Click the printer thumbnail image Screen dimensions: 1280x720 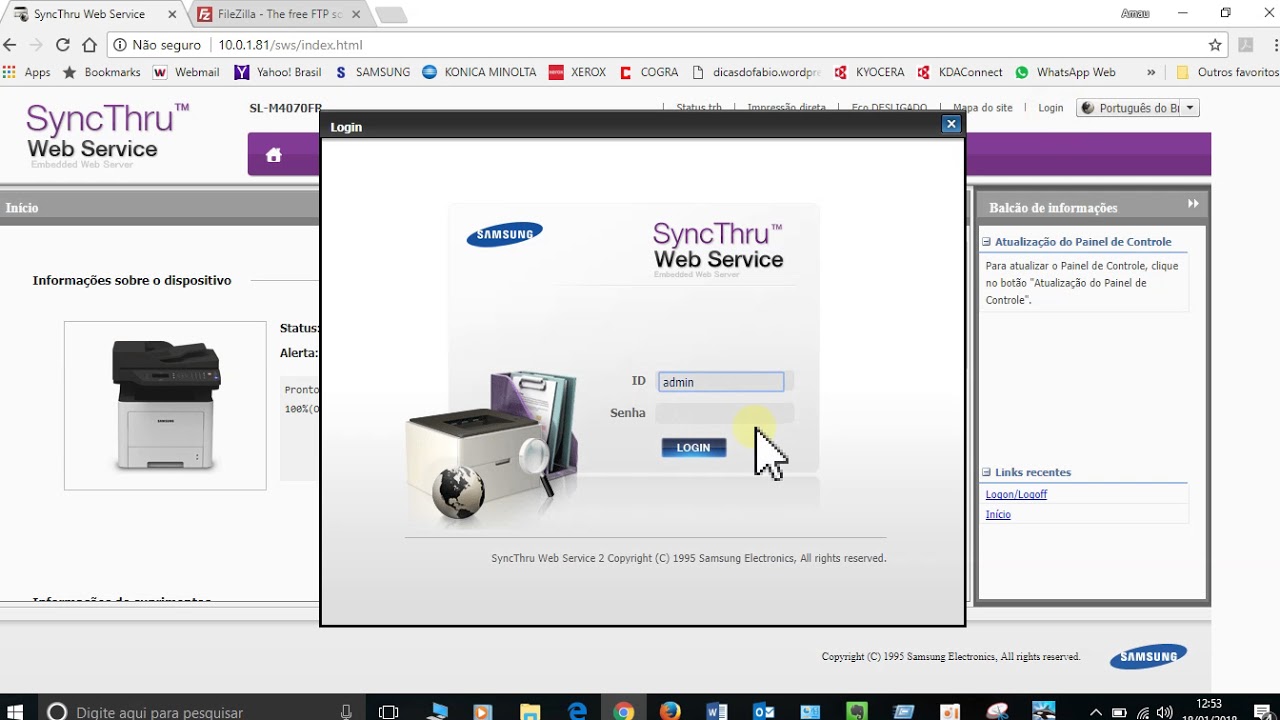click(x=165, y=405)
